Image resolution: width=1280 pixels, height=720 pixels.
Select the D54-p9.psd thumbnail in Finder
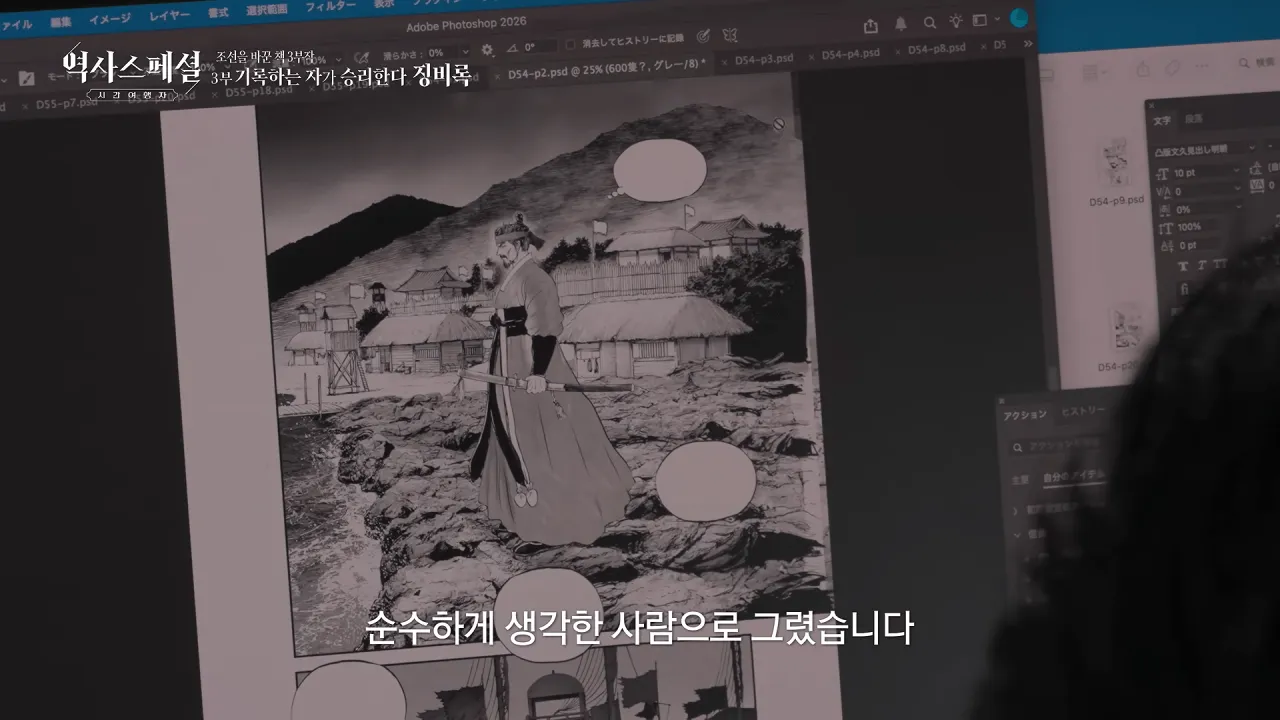tap(1117, 165)
